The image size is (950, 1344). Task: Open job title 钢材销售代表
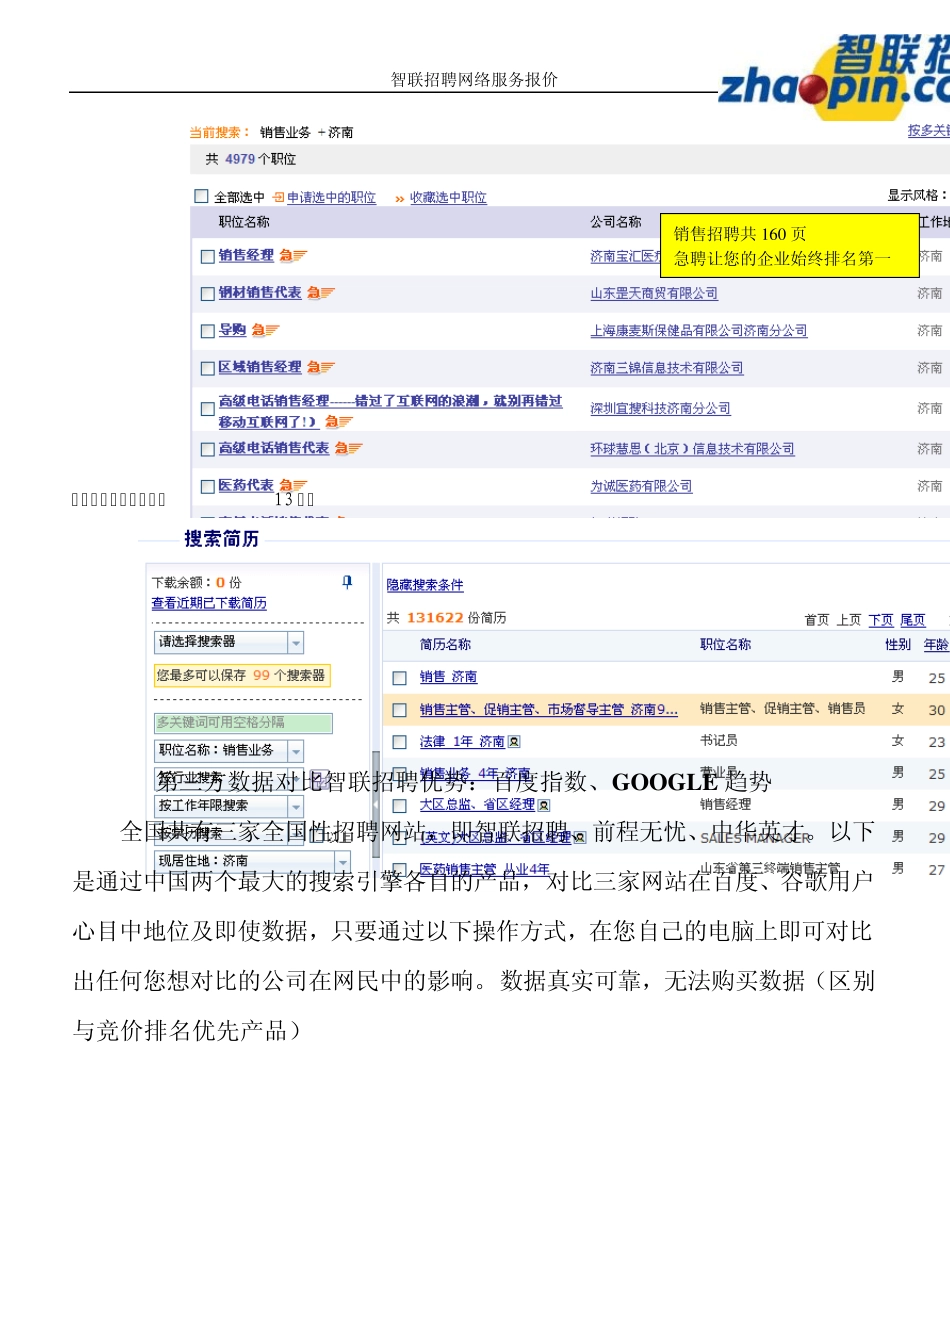[x=260, y=292]
